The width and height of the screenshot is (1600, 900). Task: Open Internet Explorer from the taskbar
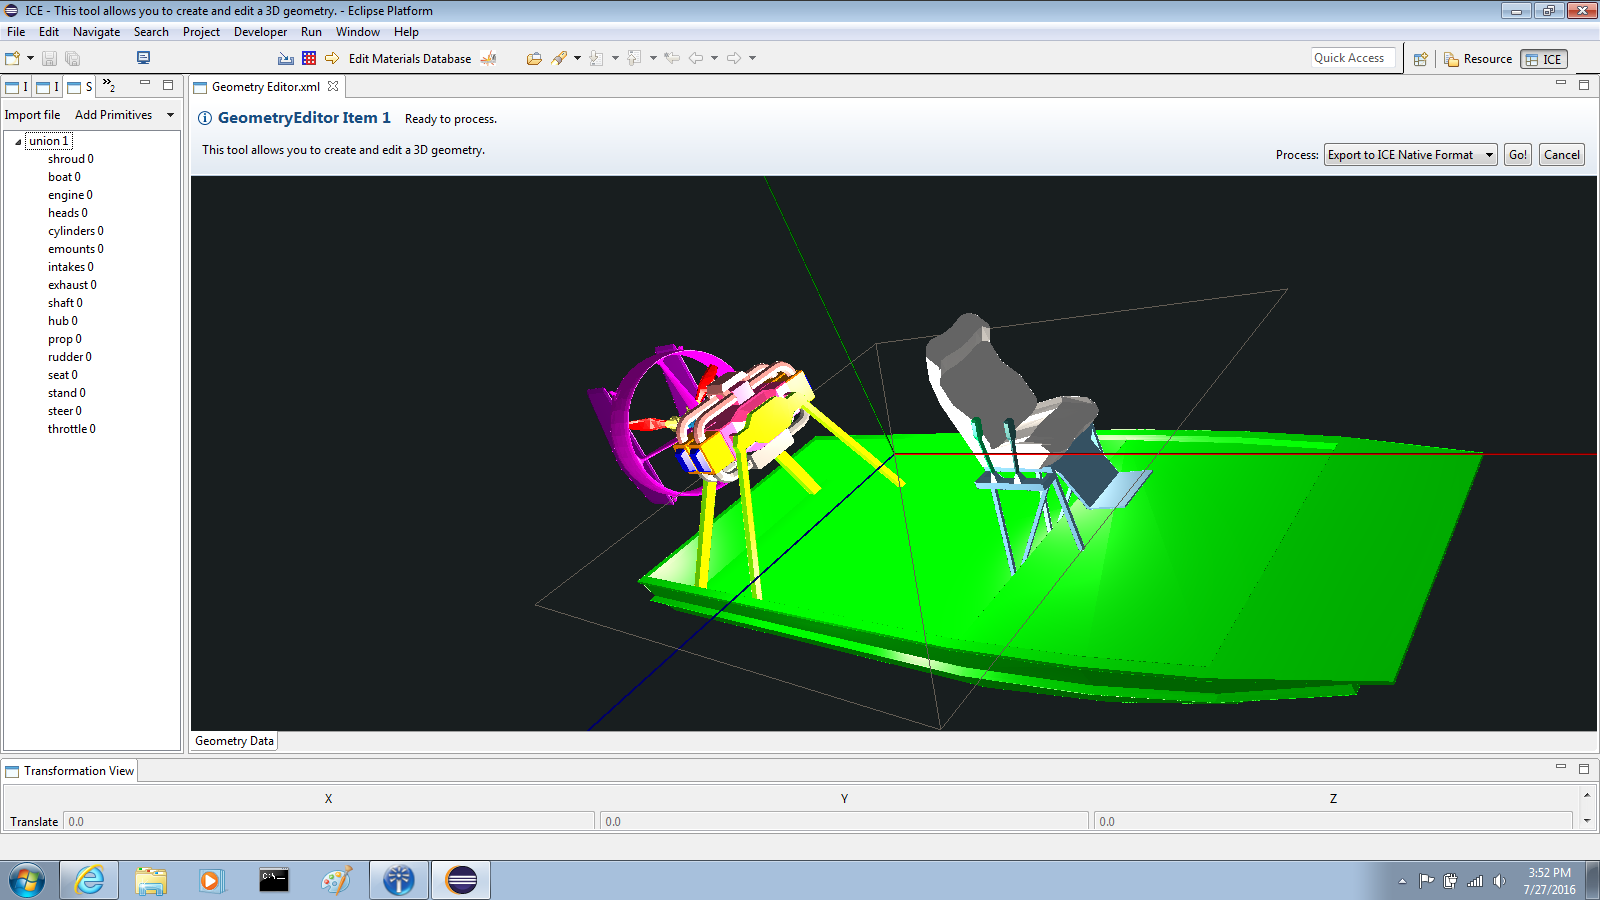[x=89, y=880]
